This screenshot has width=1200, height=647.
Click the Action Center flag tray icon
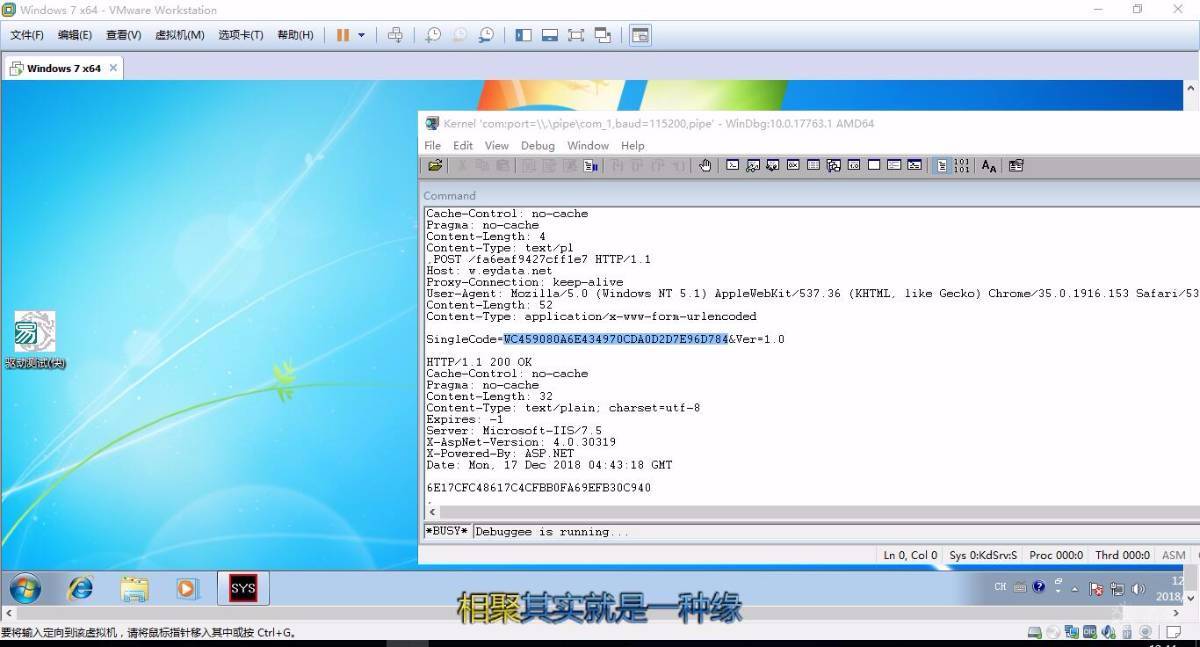[x=1096, y=589]
